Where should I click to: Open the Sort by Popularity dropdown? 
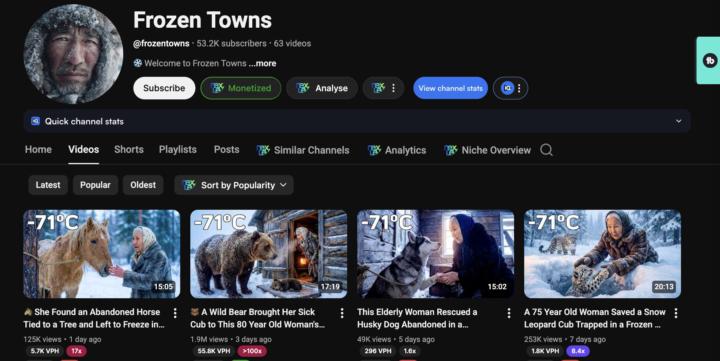tap(234, 185)
